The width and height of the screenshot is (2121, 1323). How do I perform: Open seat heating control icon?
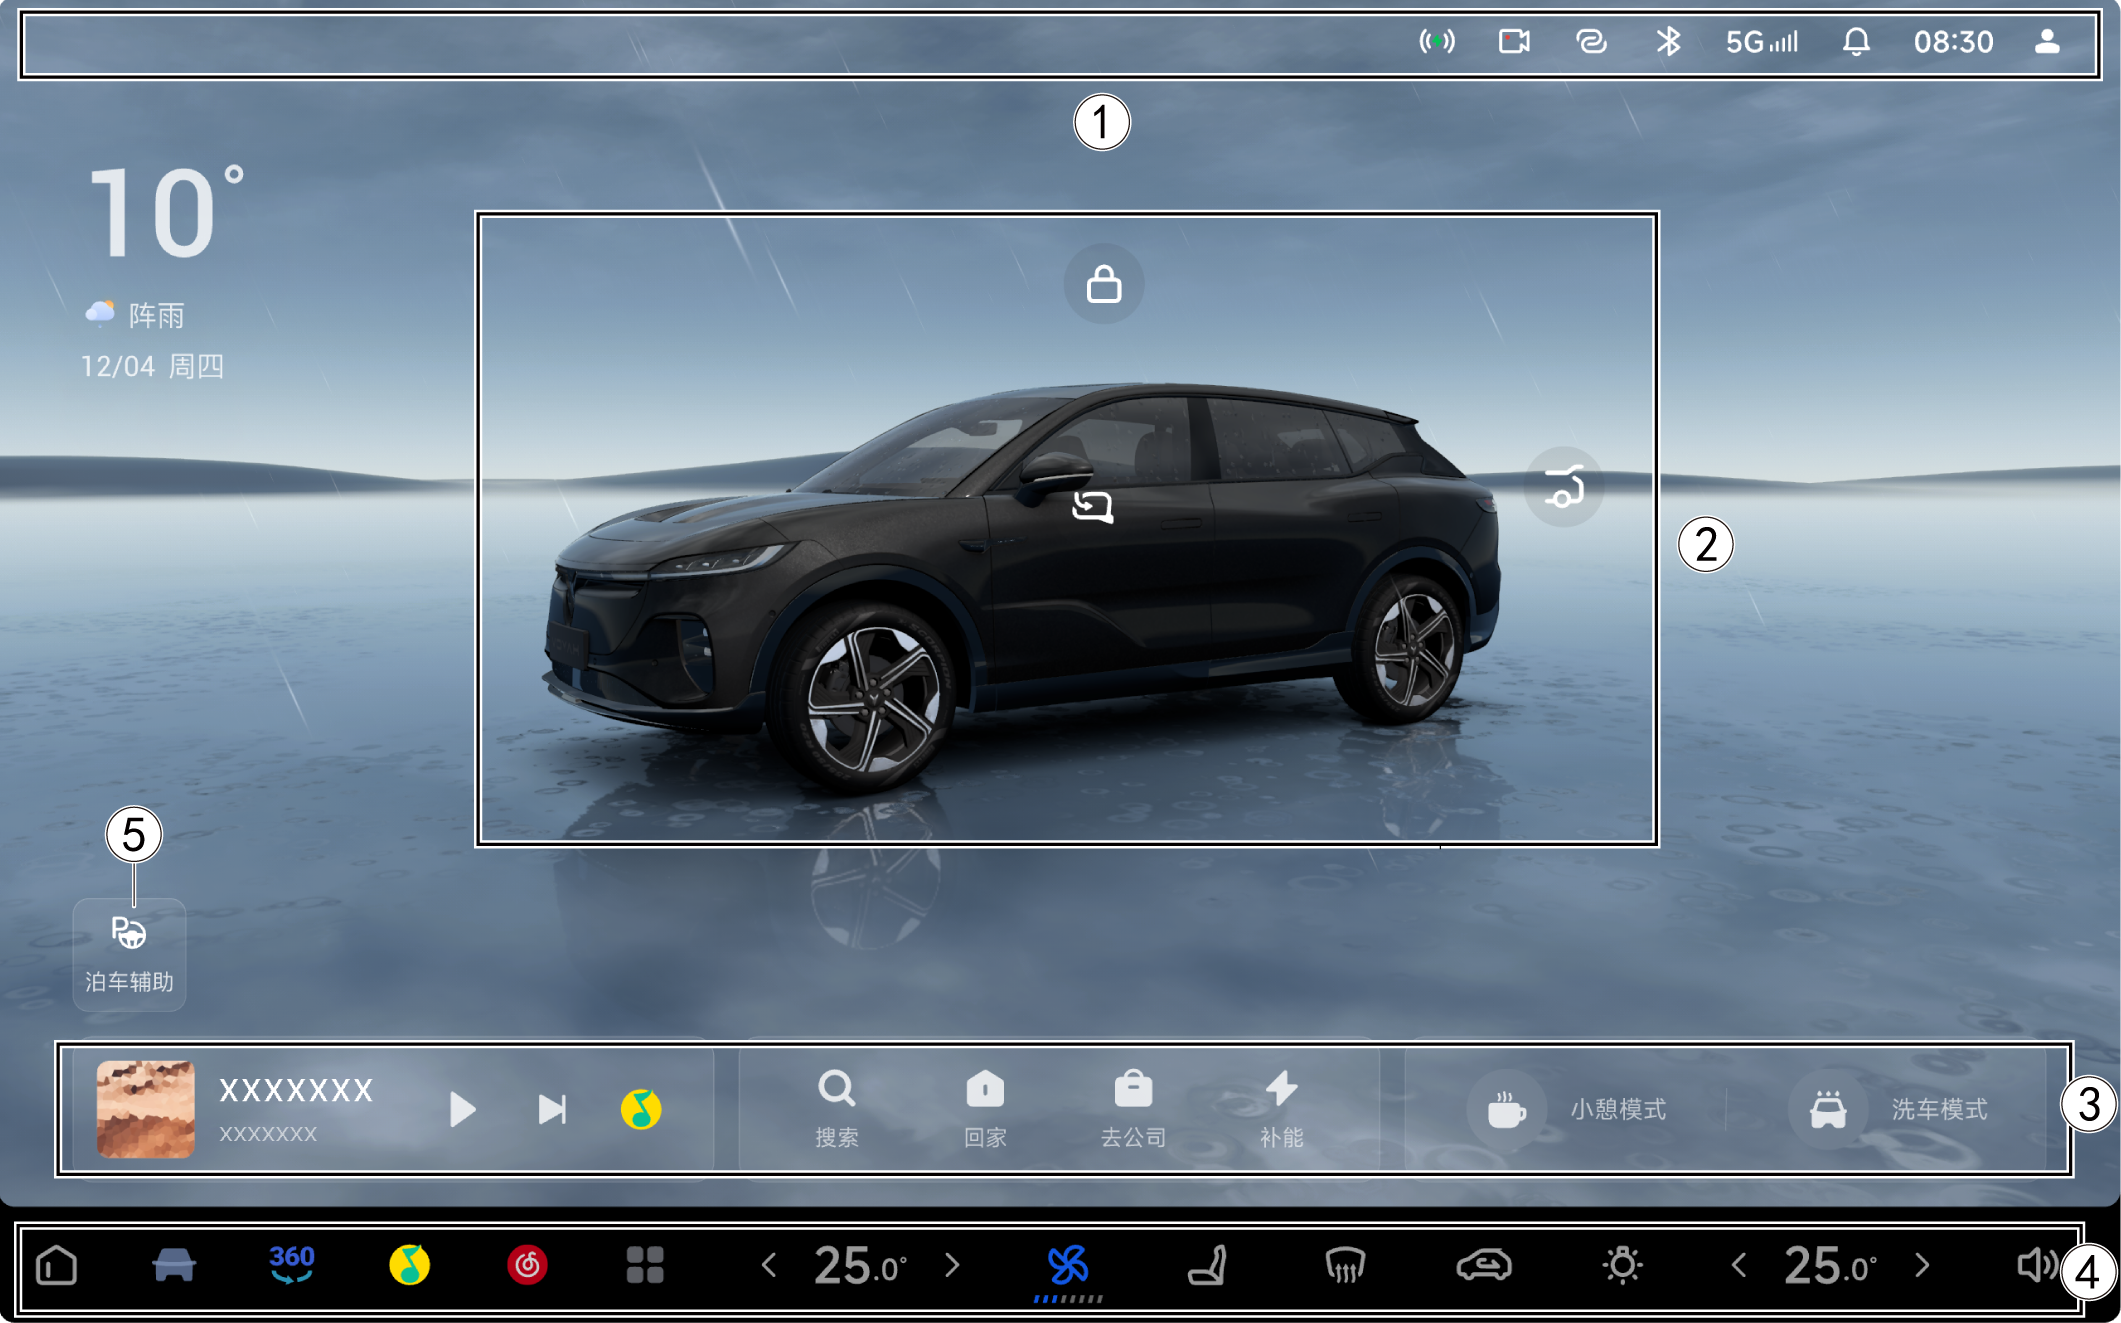pos(1207,1266)
